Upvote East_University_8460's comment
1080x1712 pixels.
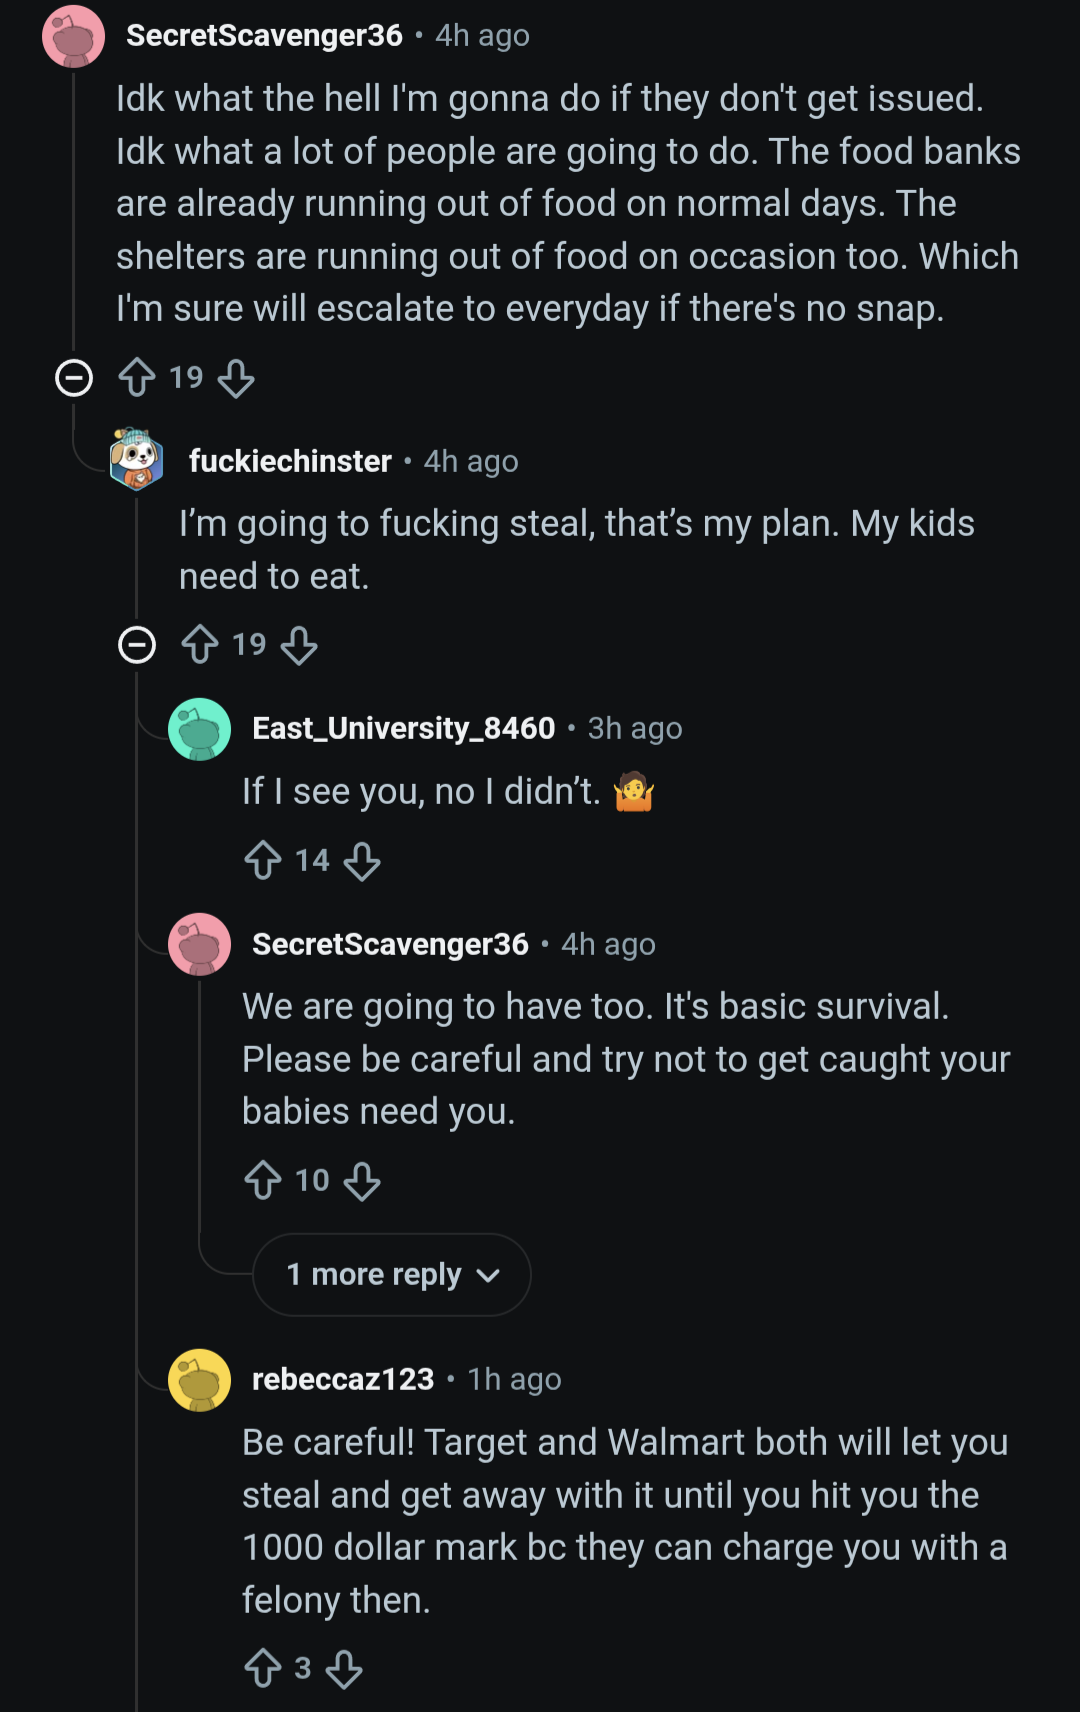point(263,861)
